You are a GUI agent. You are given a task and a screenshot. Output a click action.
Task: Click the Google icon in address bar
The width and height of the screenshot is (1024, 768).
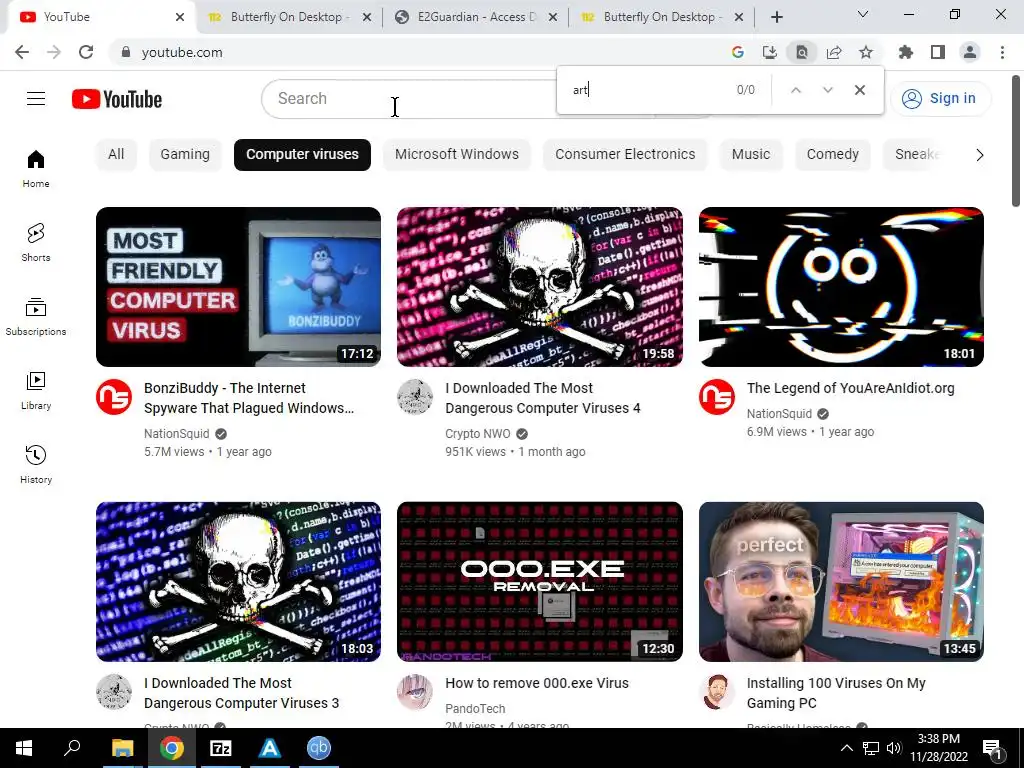point(738,52)
